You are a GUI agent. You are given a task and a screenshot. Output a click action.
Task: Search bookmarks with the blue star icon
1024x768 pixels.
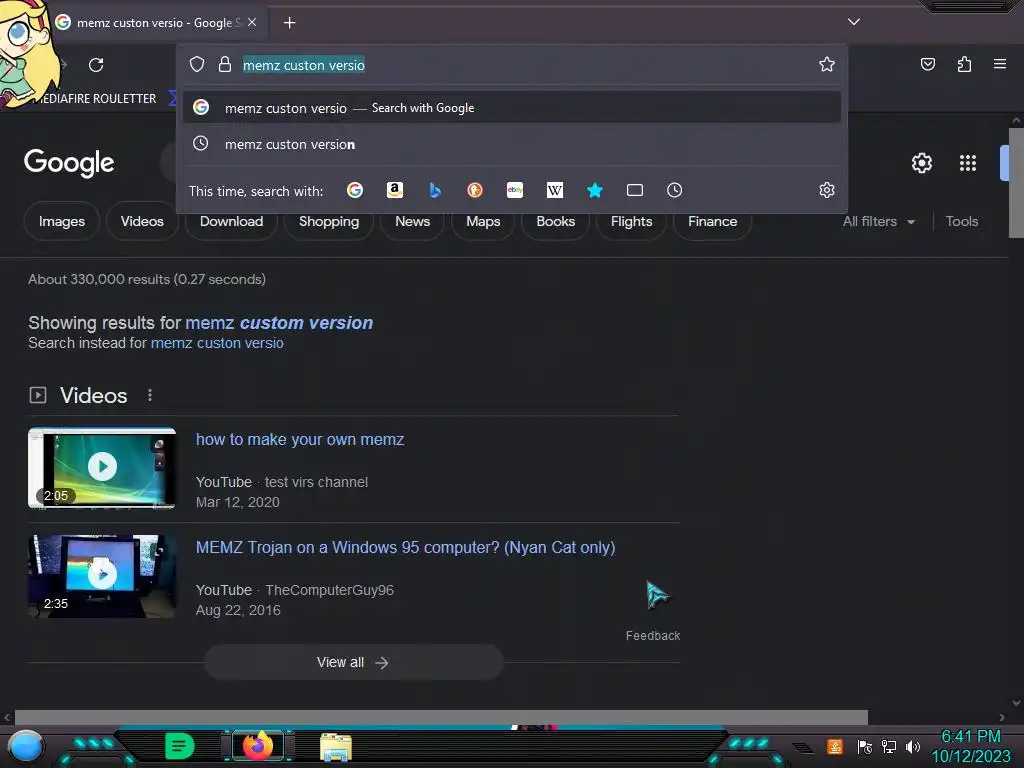[x=594, y=190]
